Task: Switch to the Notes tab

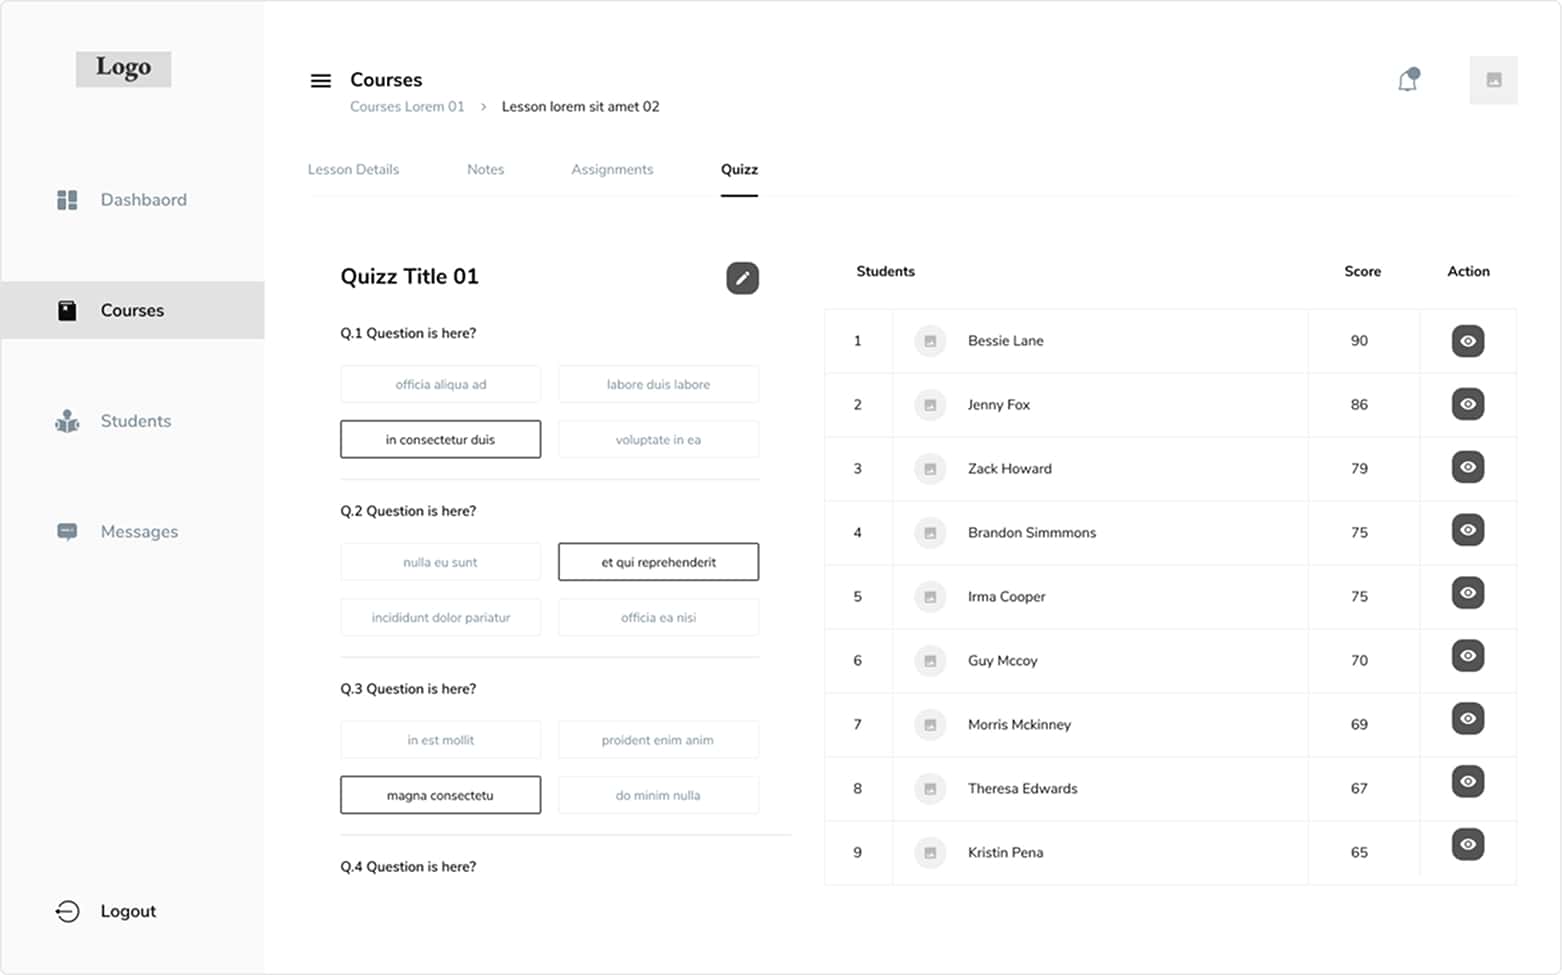Action: (x=485, y=169)
